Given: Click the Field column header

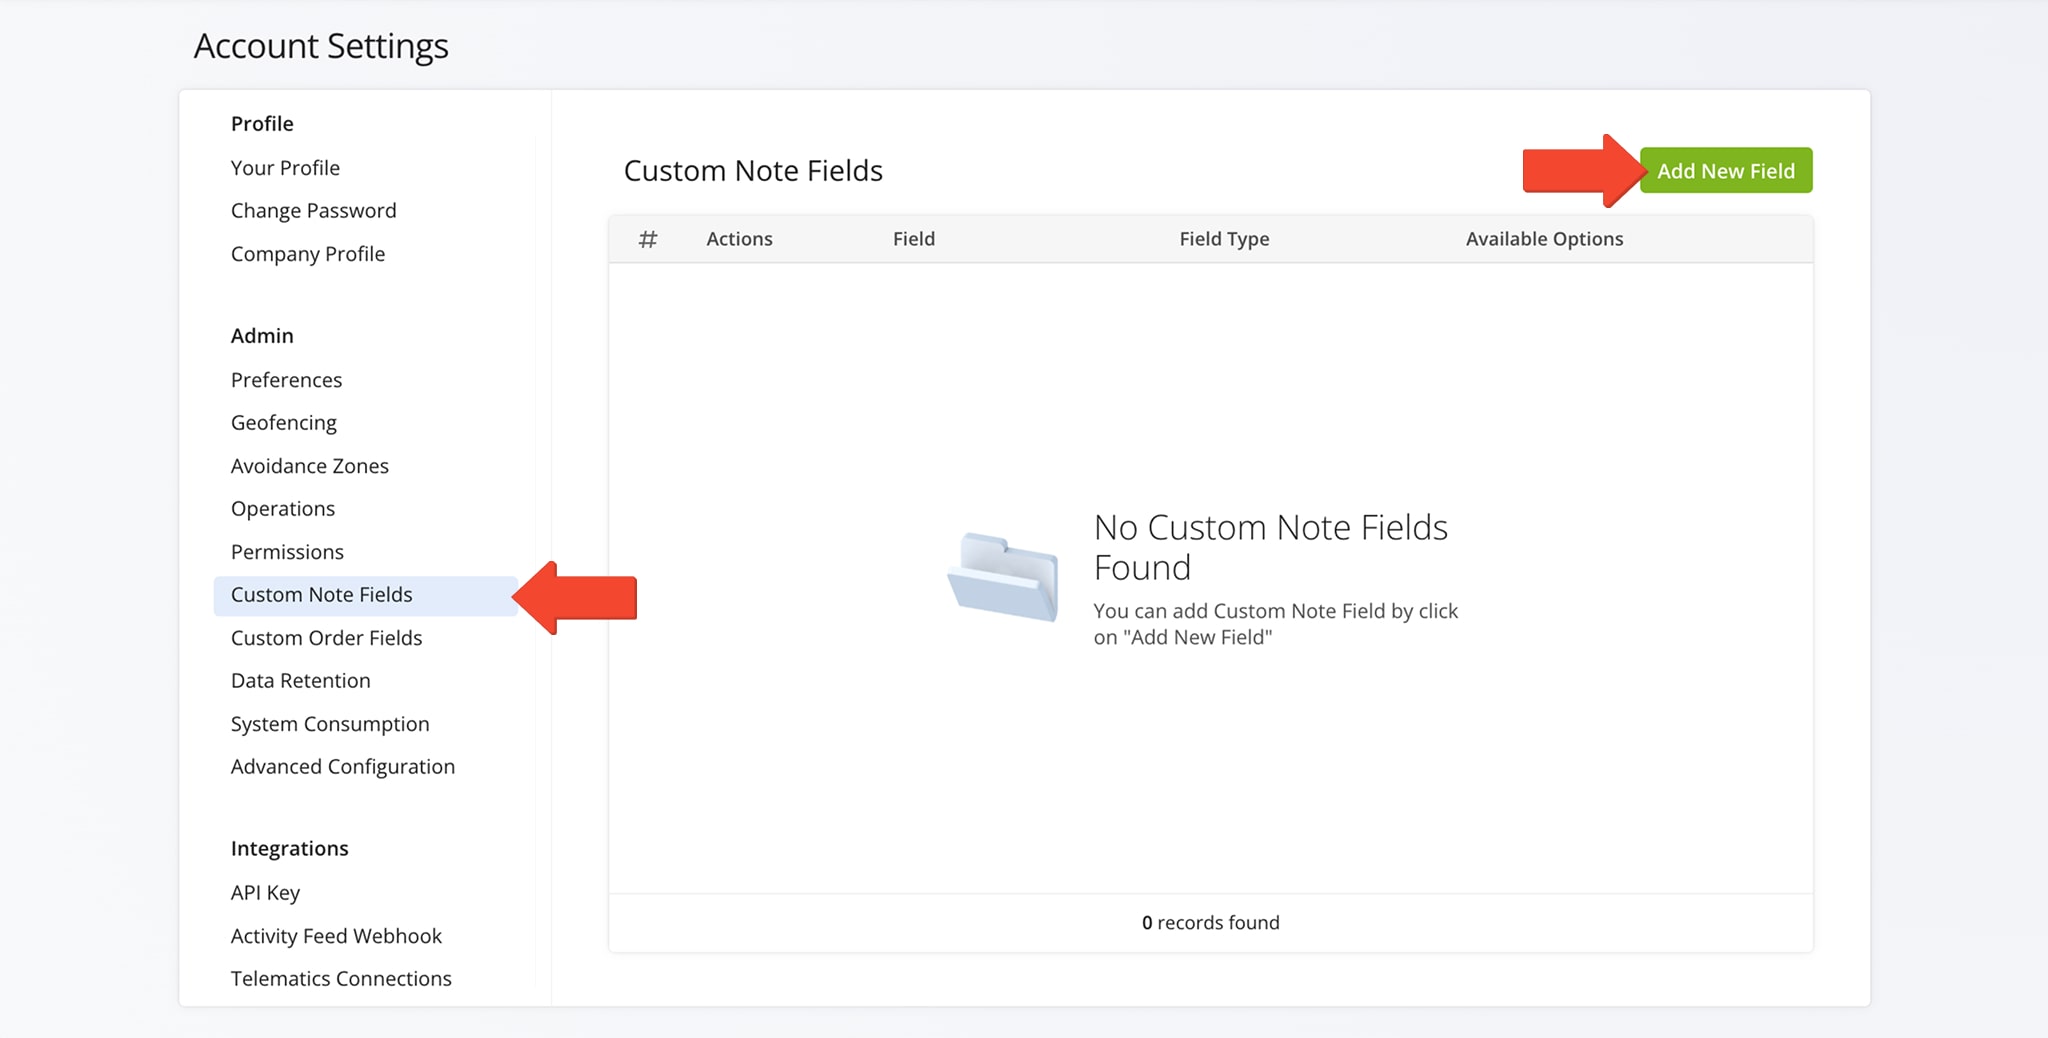Looking at the screenshot, I should (914, 239).
